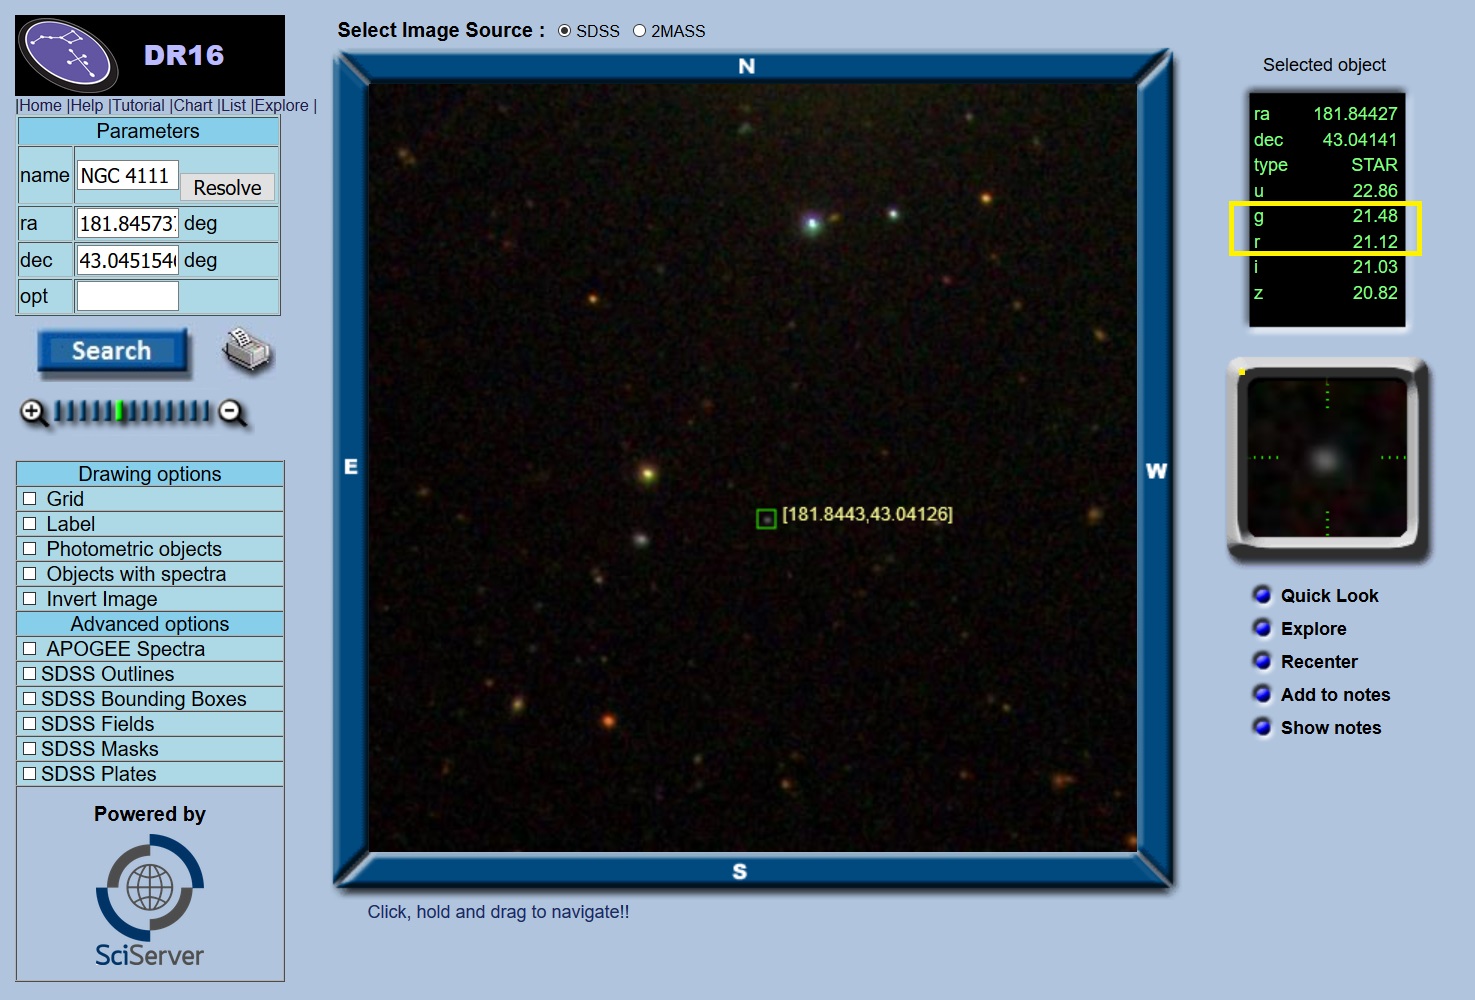The width and height of the screenshot is (1475, 1000).
Task: Click the i magnitude value 21.03
Action: (x=1375, y=267)
